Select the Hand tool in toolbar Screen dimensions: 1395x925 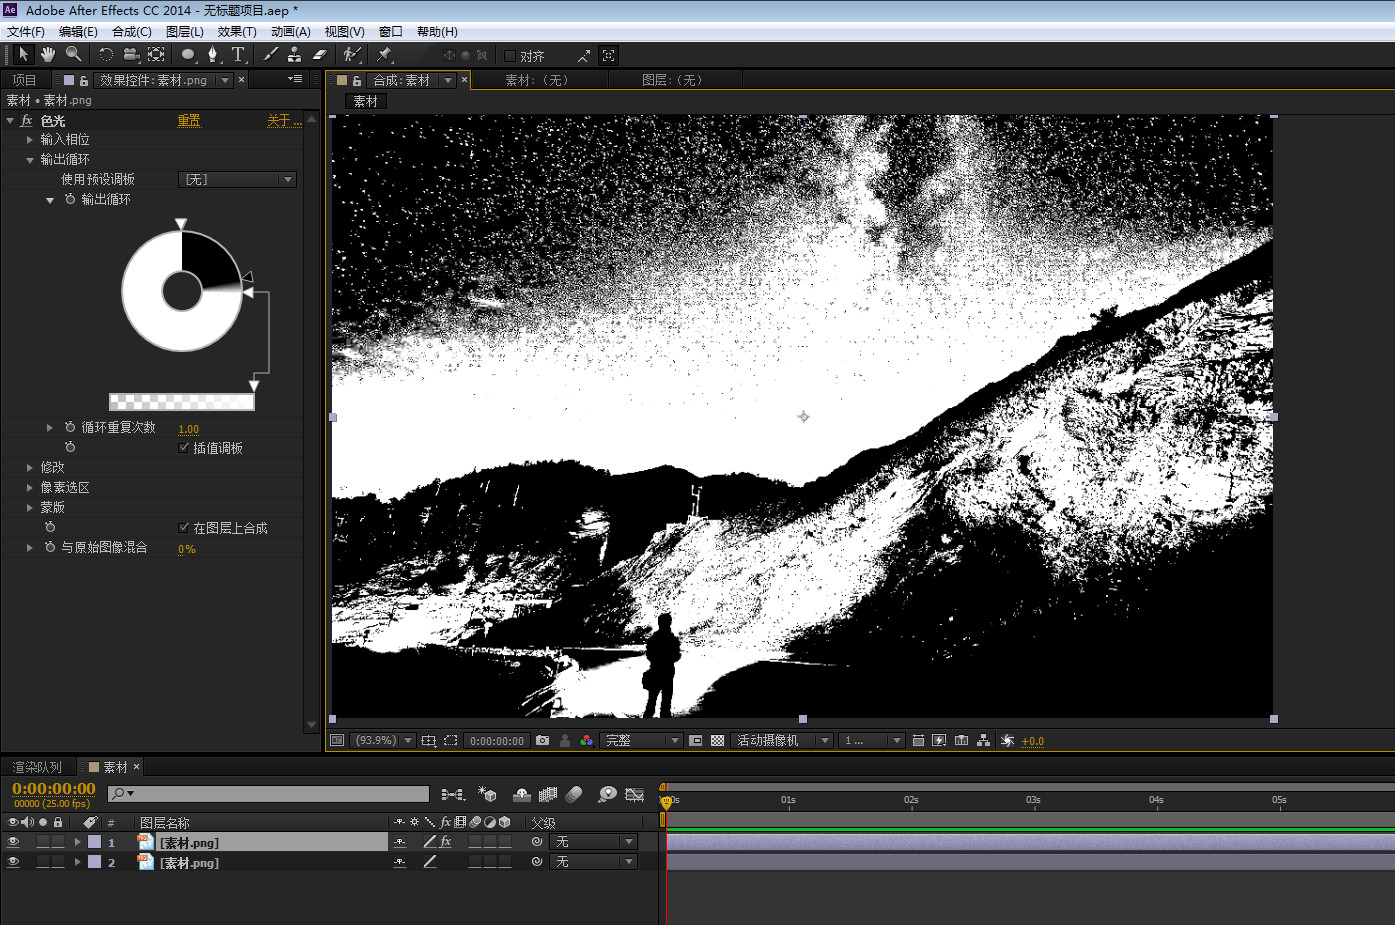[x=47, y=55]
